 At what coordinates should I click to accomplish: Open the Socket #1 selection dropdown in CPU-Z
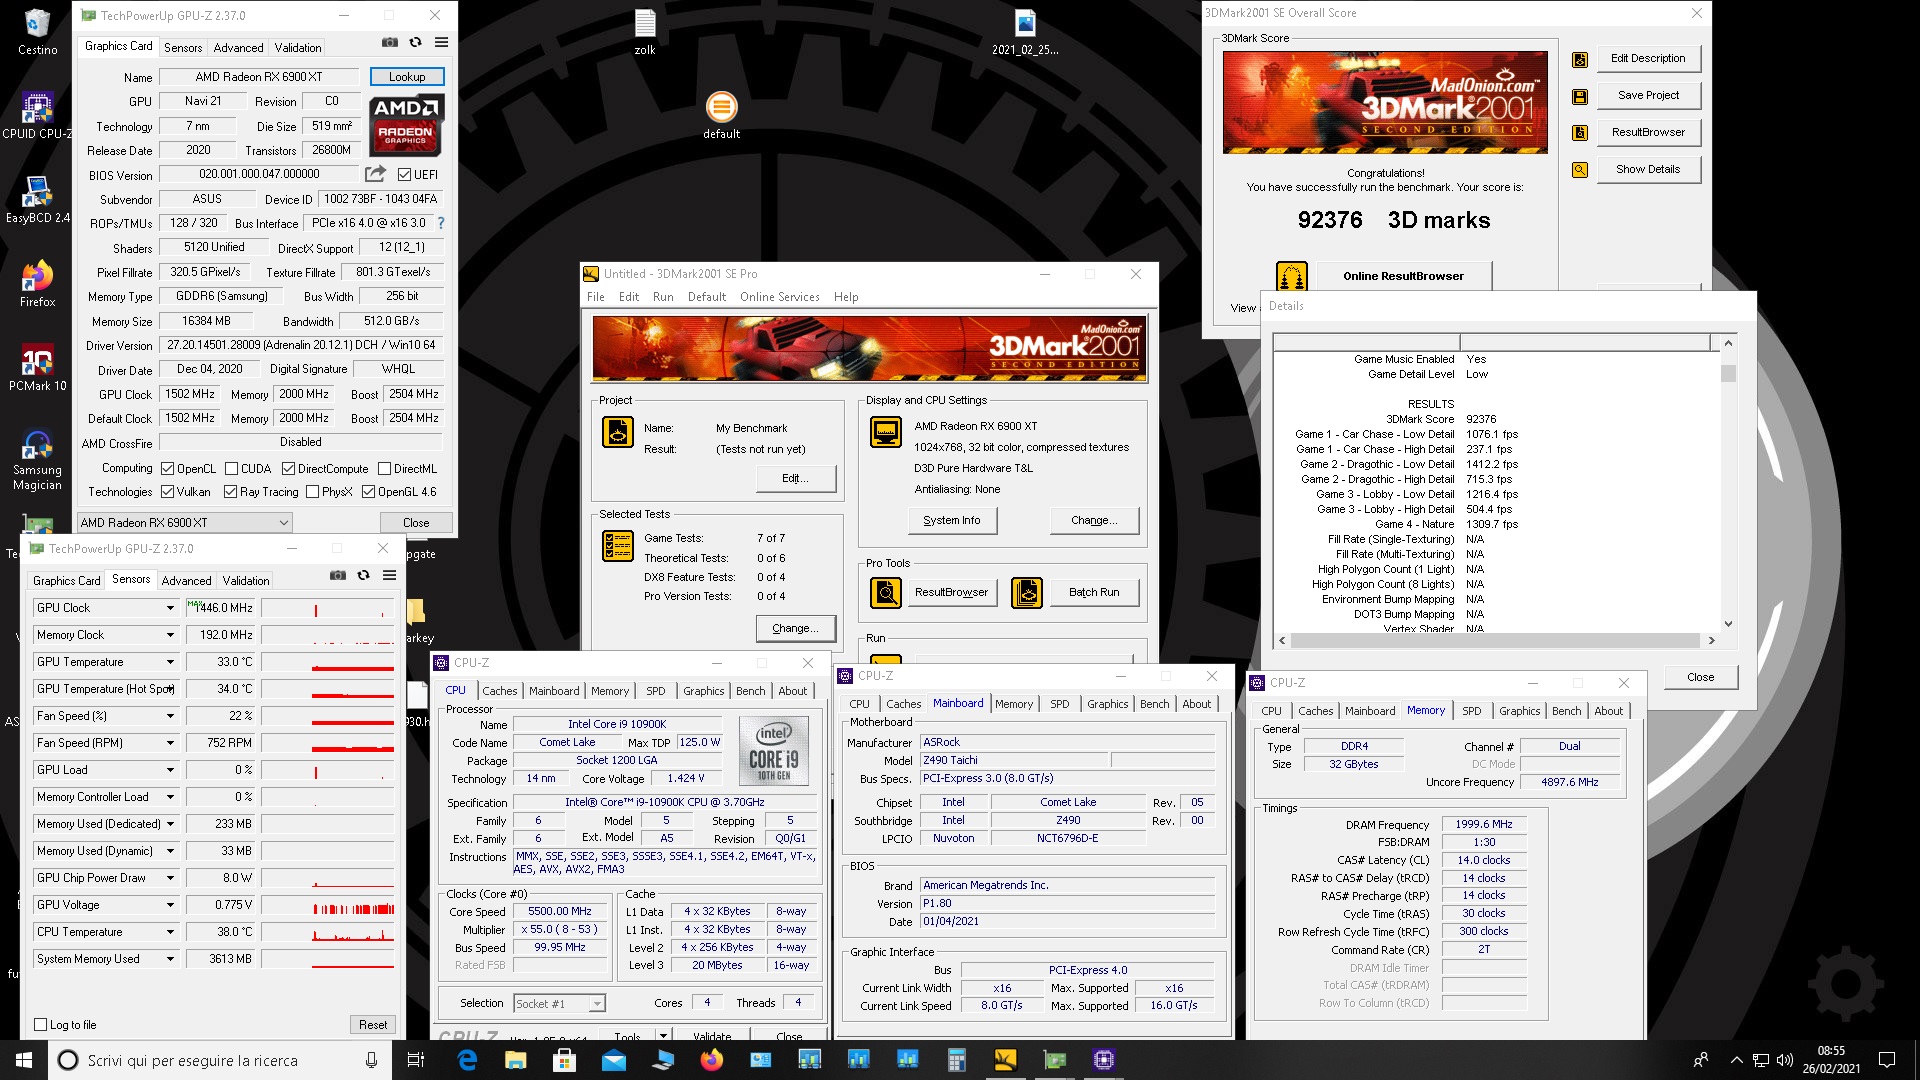(559, 1004)
